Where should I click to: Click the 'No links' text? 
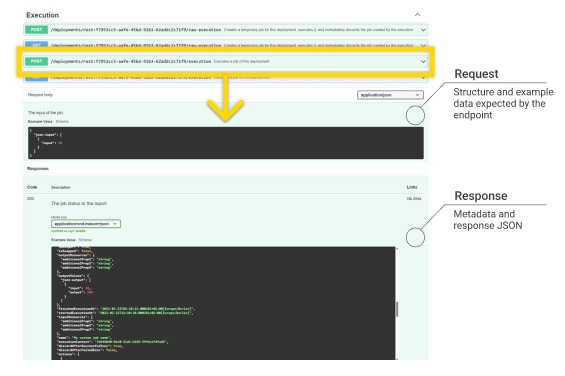(414, 199)
